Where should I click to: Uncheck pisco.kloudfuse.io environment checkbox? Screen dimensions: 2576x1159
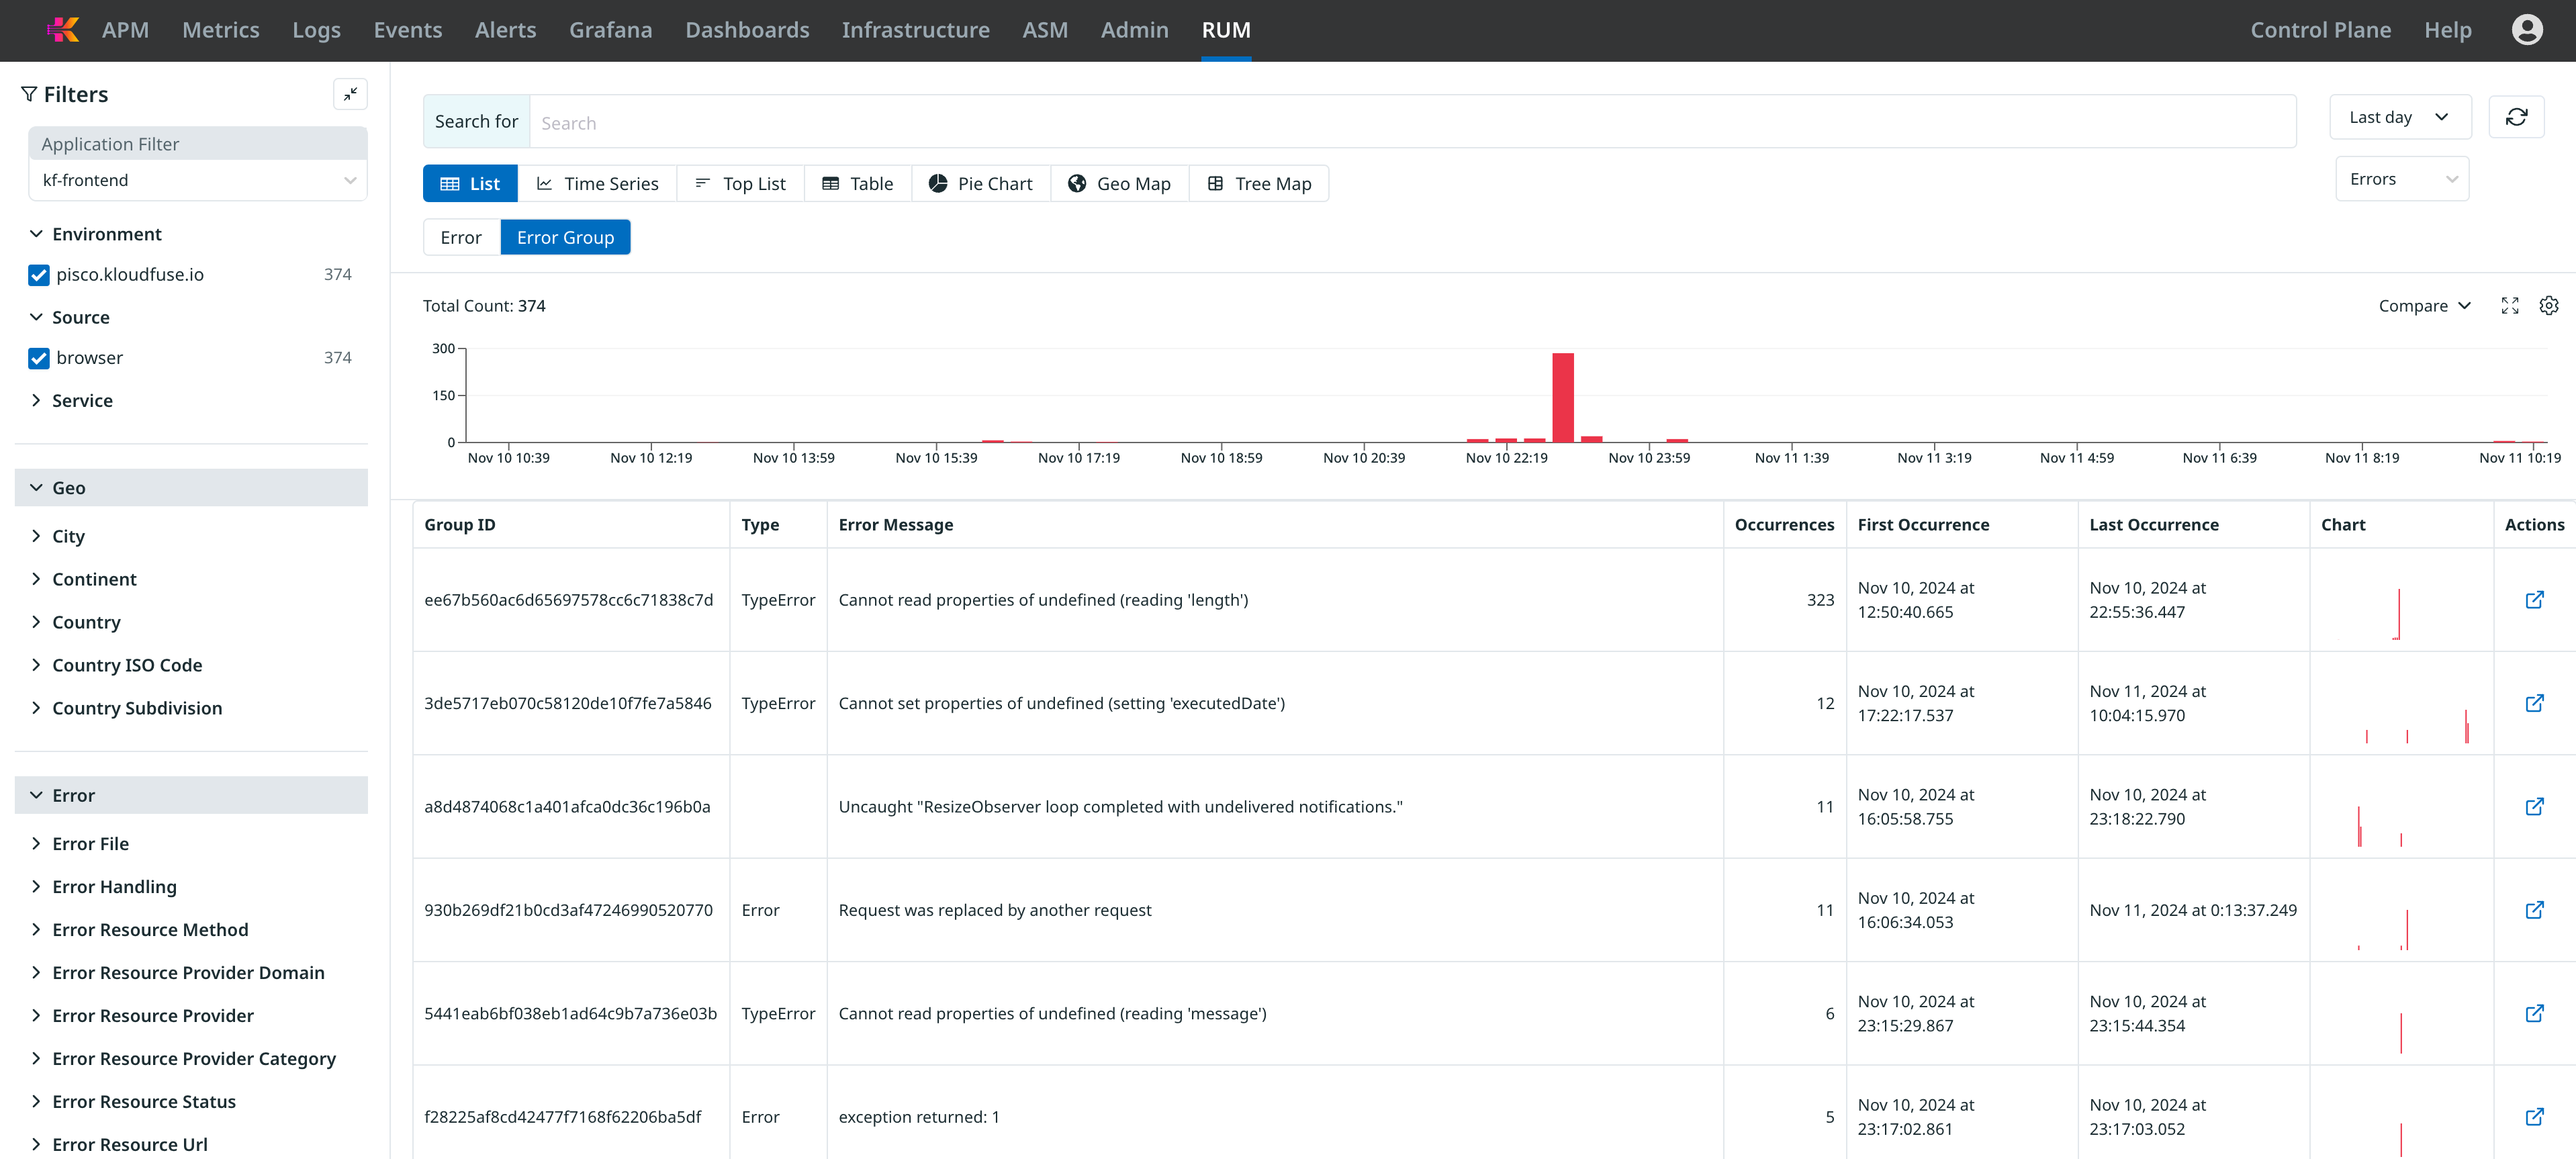pos(39,275)
